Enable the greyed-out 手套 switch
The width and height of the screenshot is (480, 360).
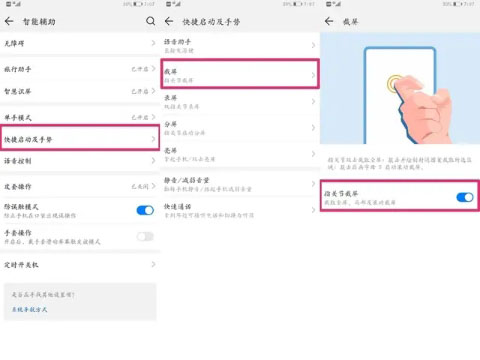(145, 236)
